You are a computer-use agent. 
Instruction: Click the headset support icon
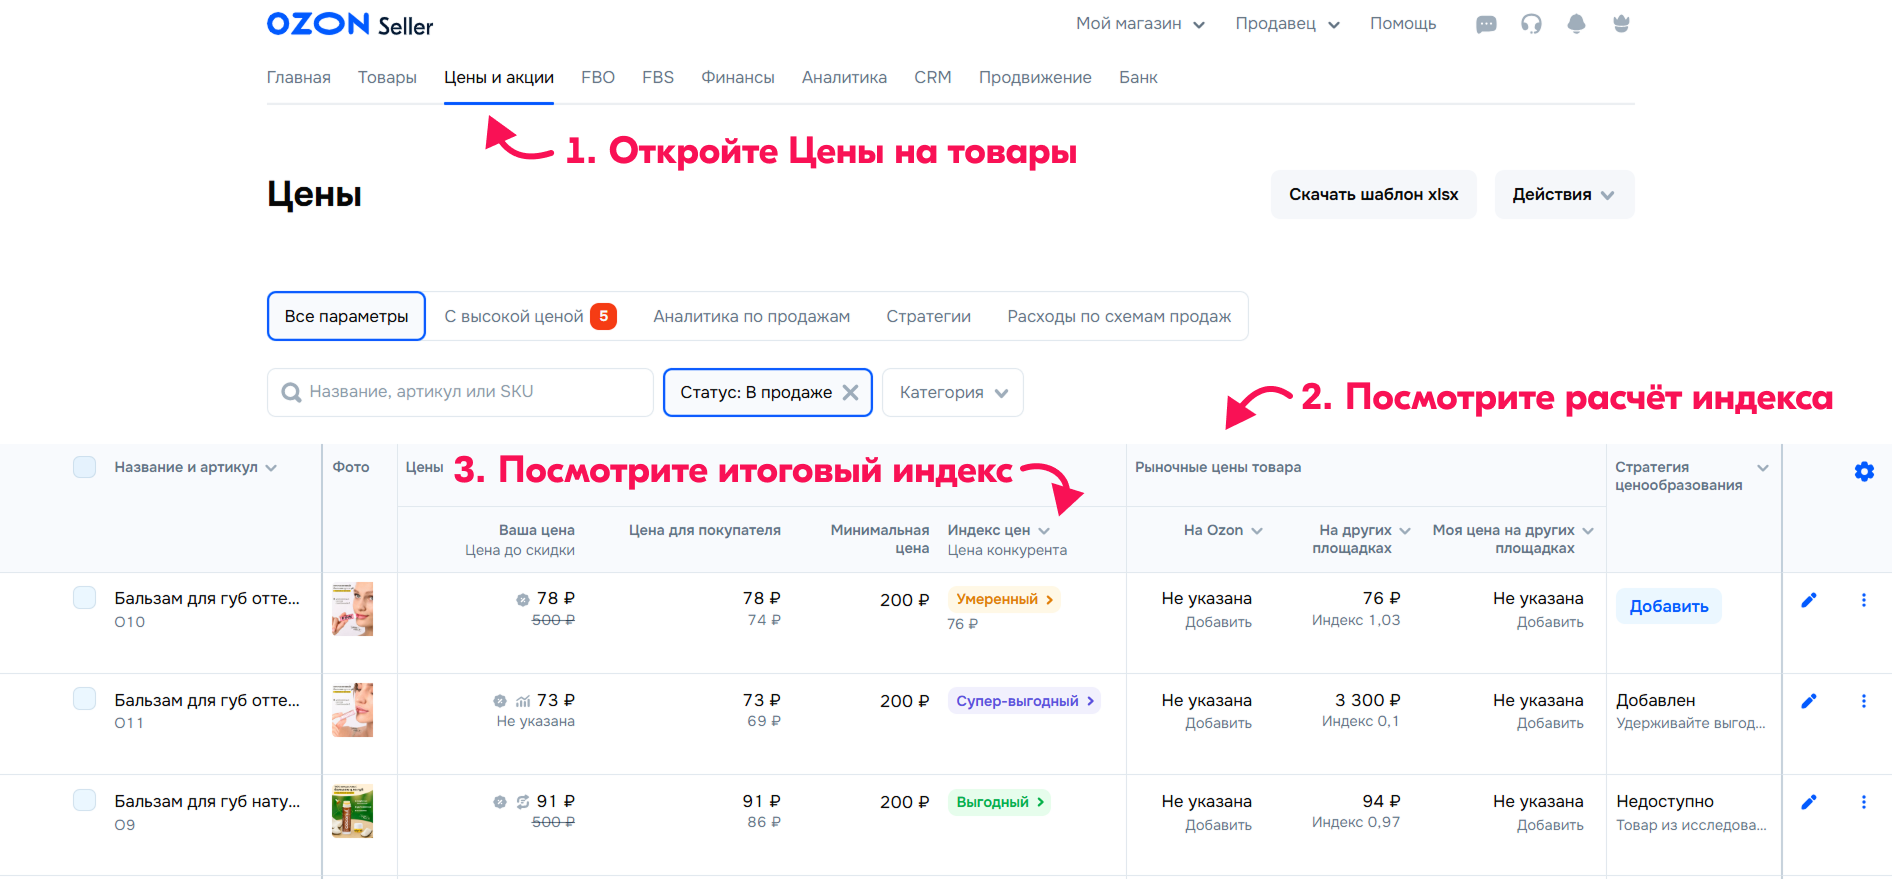pyautogui.click(x=1531, y=24)
